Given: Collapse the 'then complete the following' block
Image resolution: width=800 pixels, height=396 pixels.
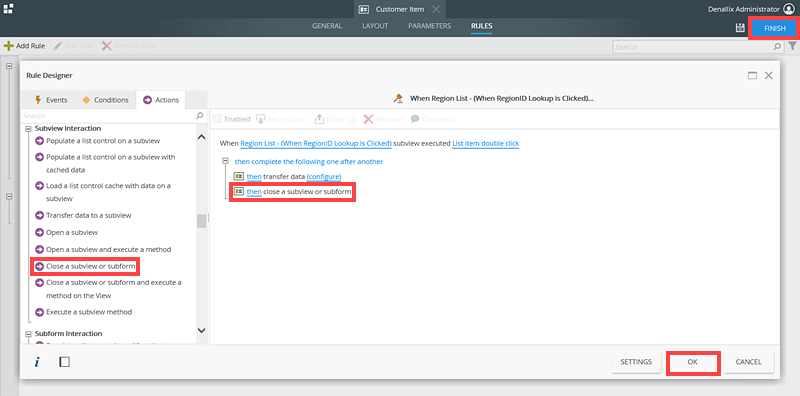Looking at the screenshot, I should 225,161.
